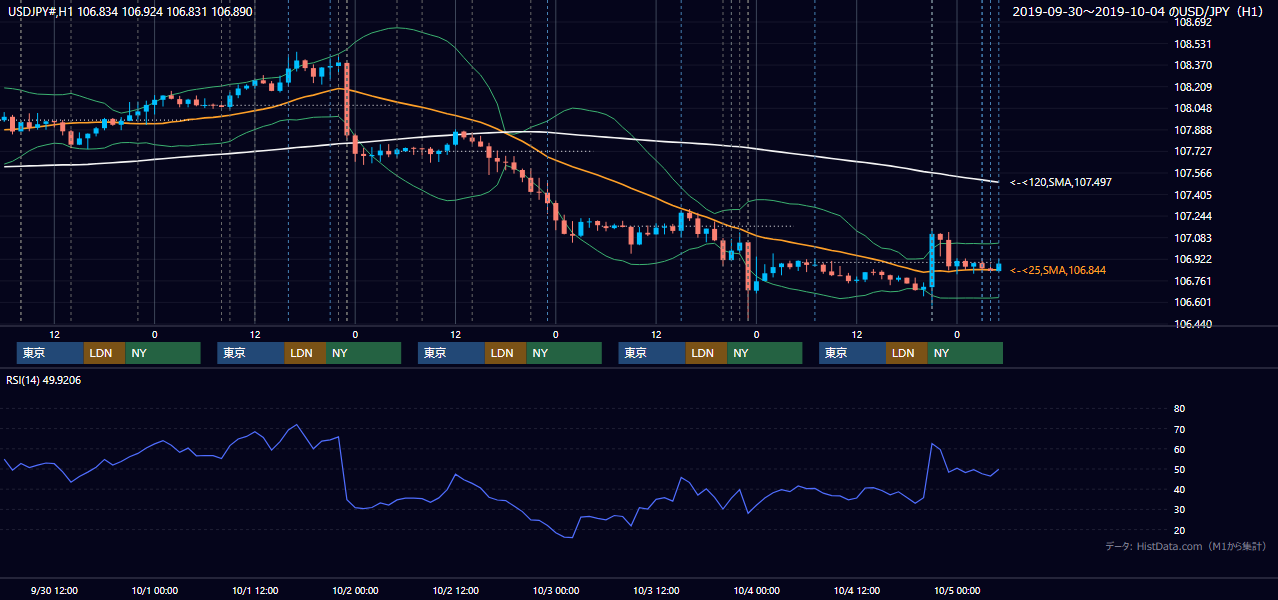Screen dimensions: 1278x600
Task: Click the blue RSI line peak near 10/5
Action: click(932, 444)
